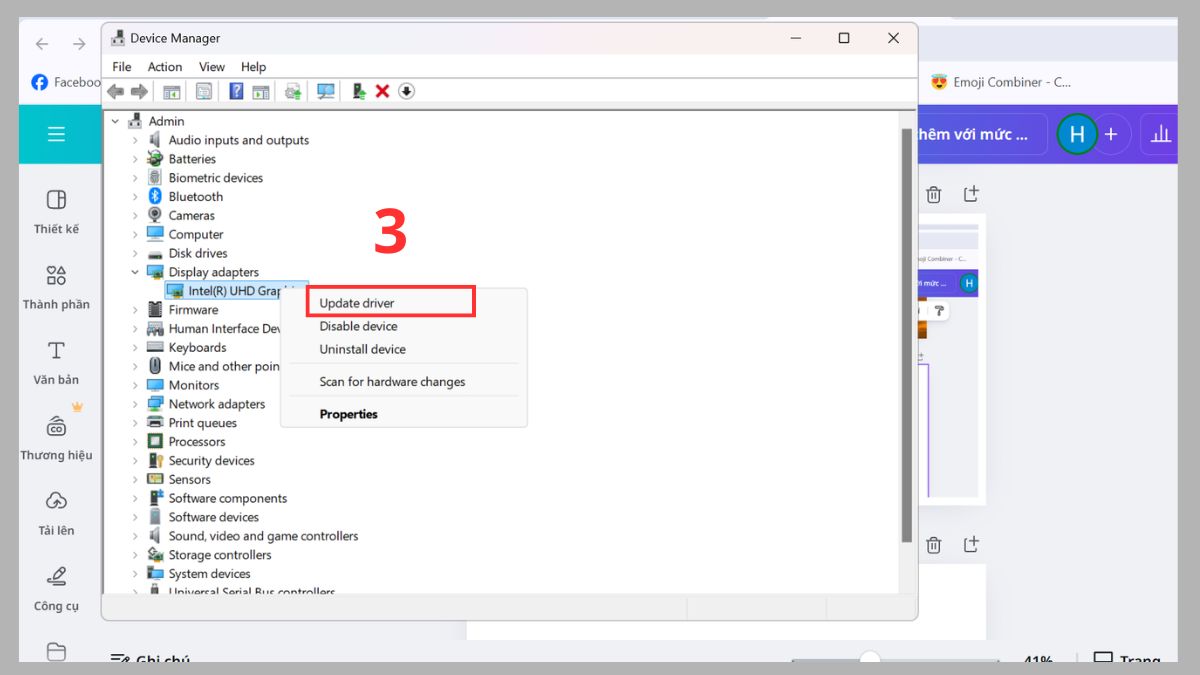Expand the Biometric devices chevron

(x=135, y=178)
